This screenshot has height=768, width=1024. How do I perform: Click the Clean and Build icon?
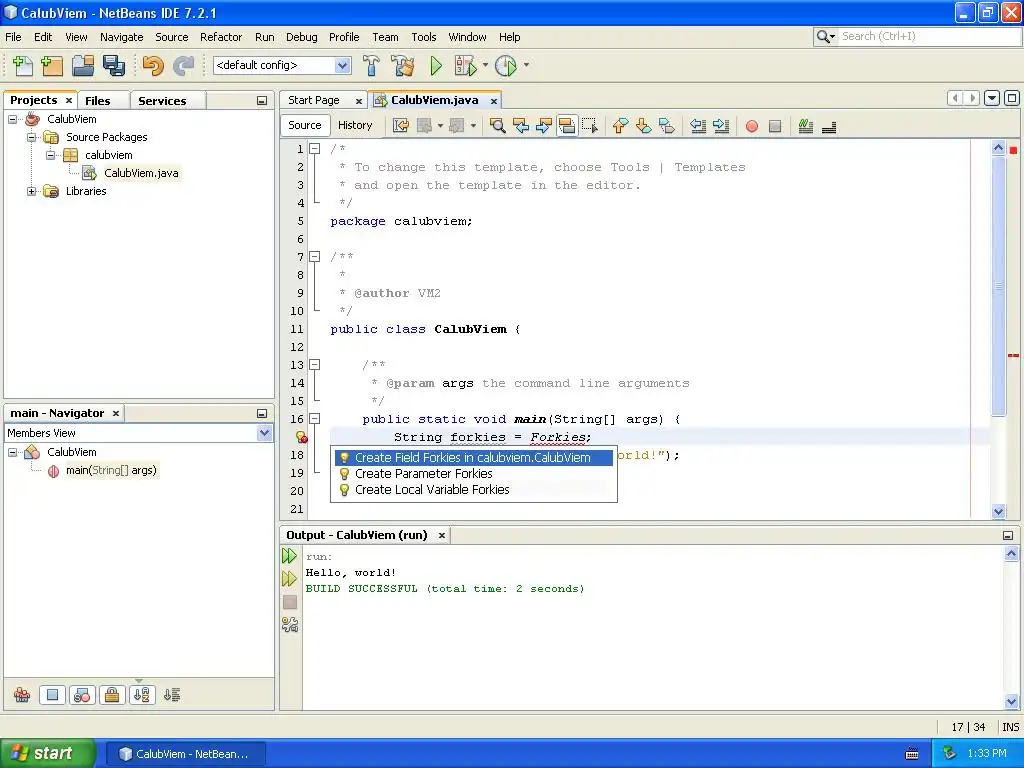tap(402, 65)
